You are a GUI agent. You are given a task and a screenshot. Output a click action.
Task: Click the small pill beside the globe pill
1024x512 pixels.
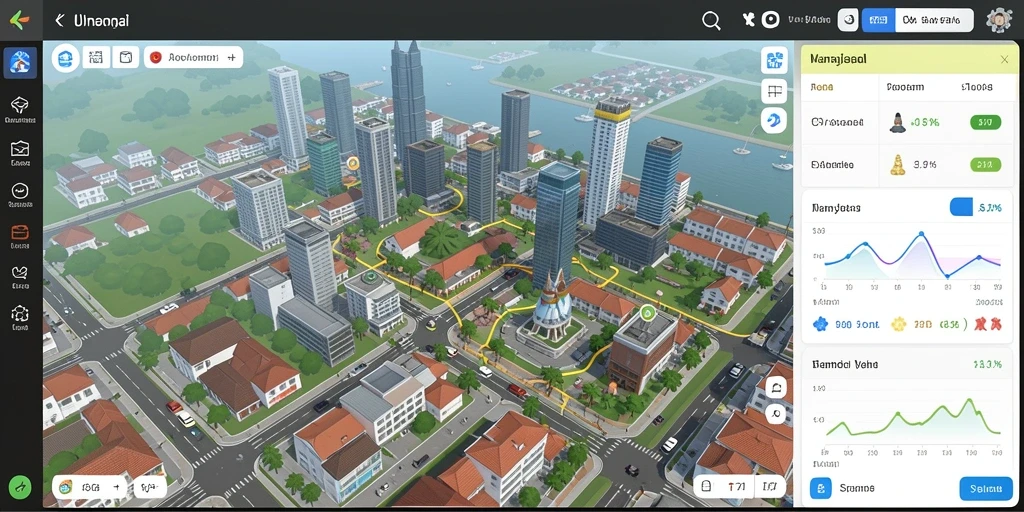point(150,487)
